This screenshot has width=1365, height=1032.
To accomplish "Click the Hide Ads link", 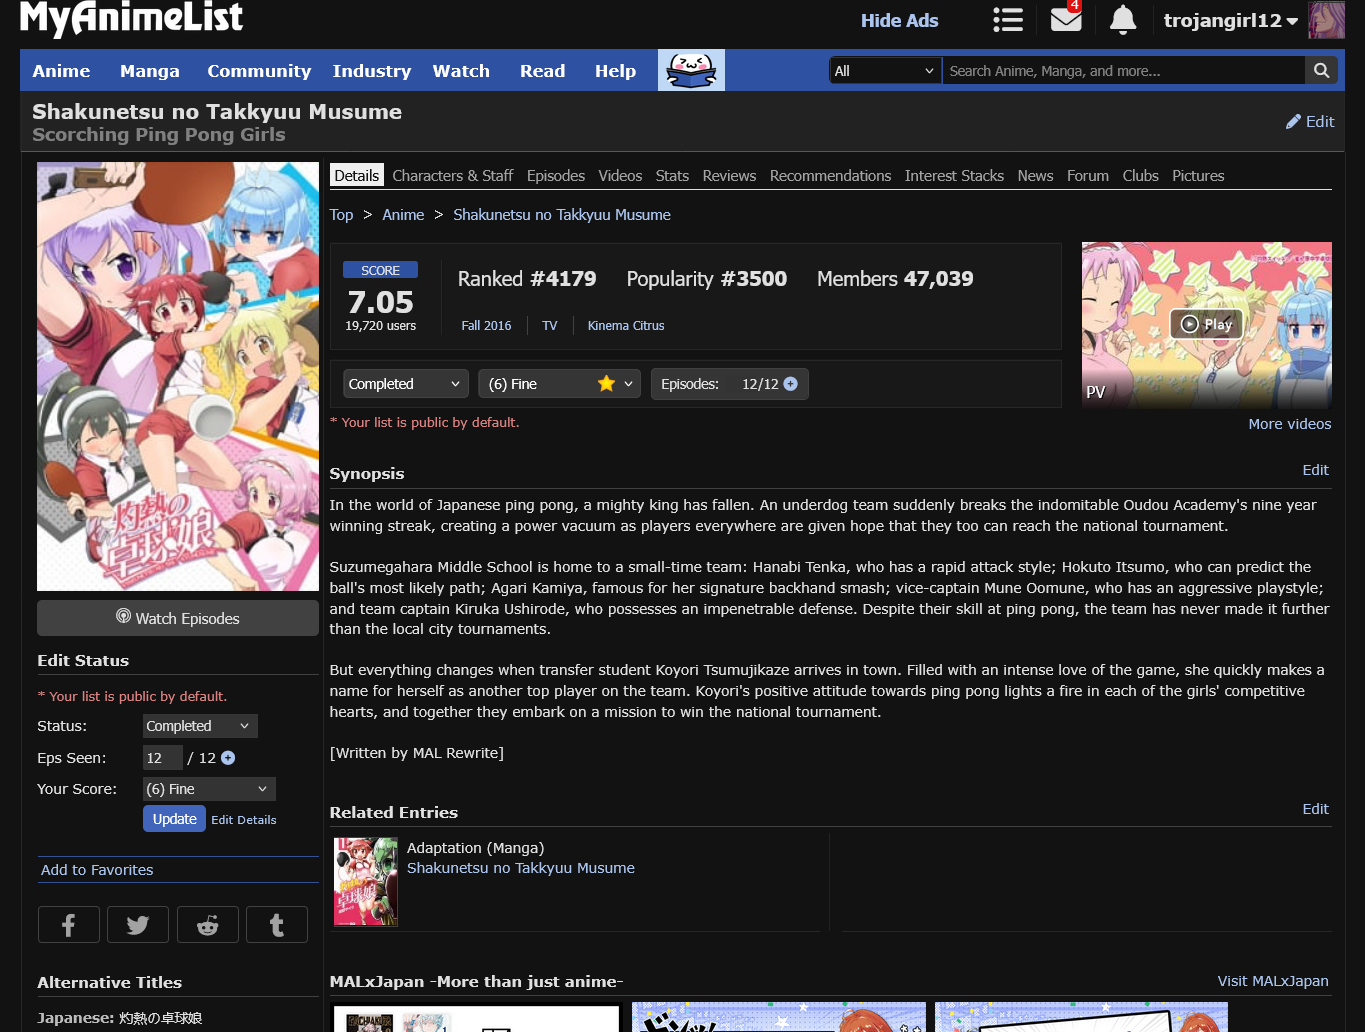I will click(899, 20).
